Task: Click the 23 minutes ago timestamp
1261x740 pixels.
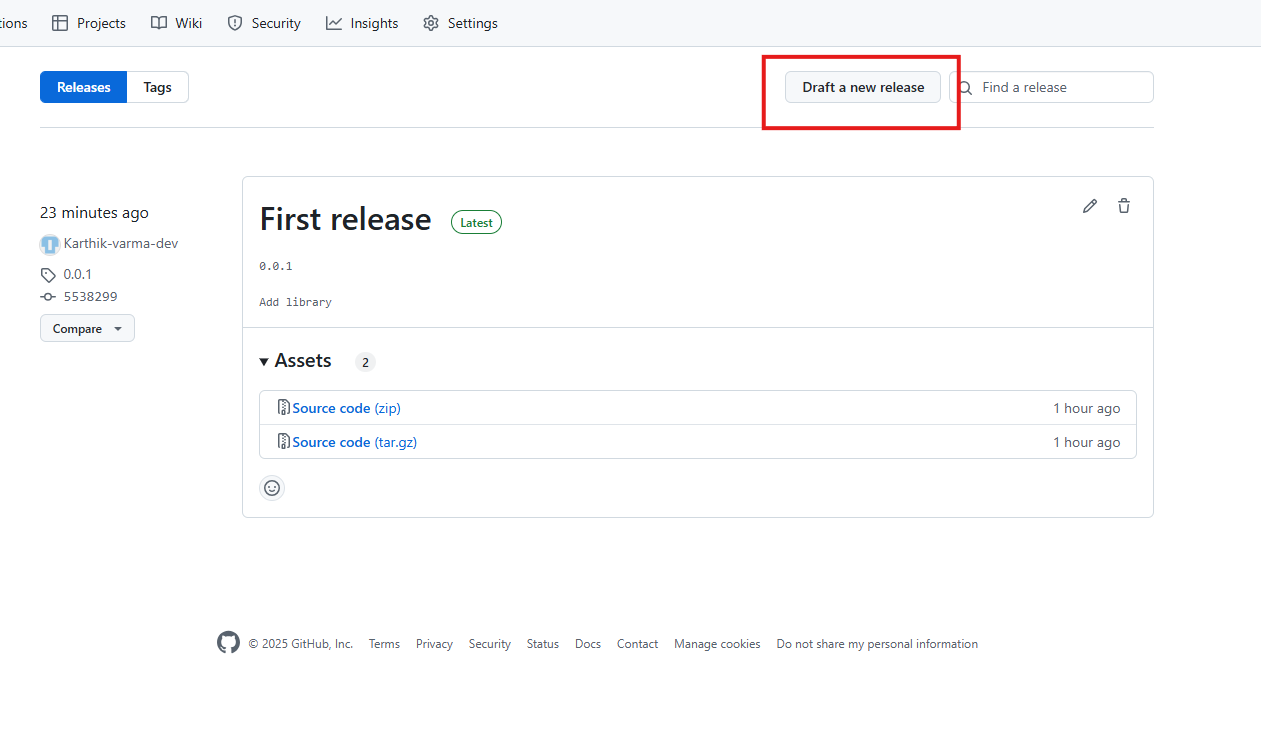Action: pos(94,213)
